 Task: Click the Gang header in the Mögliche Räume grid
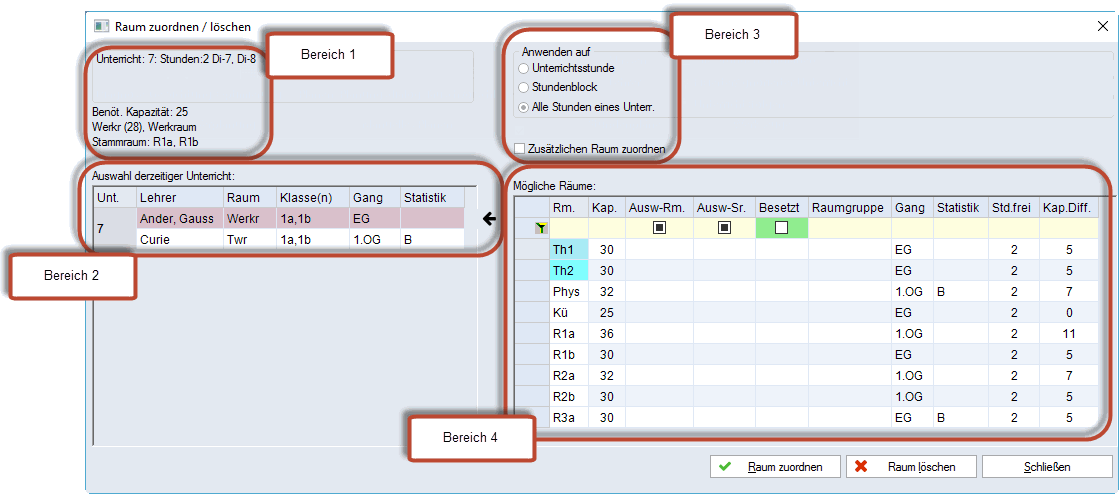[911, 208]
